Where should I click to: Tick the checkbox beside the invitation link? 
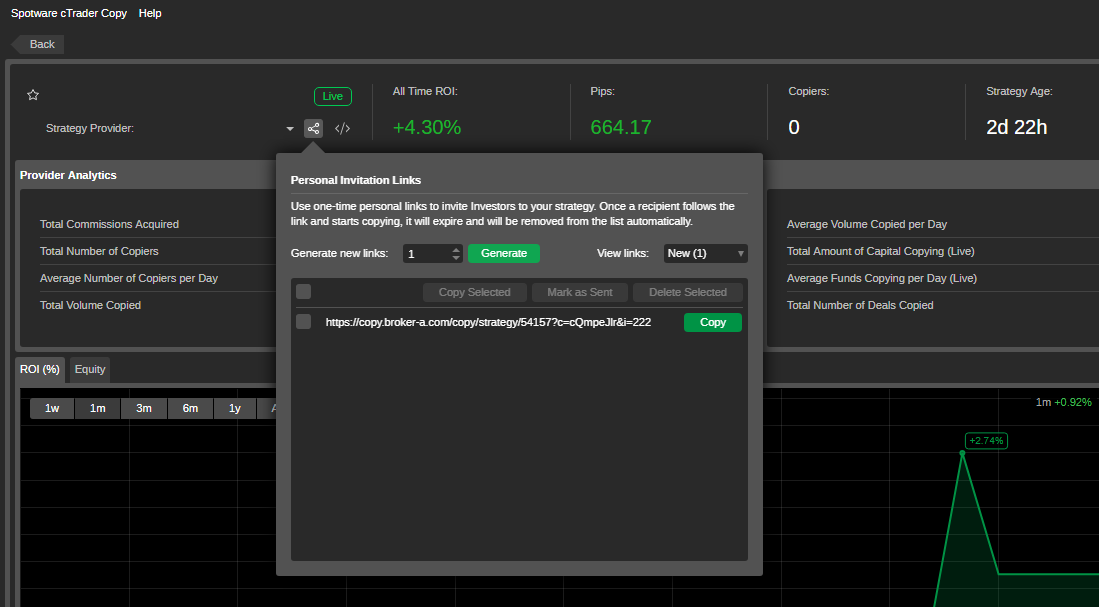click(x=303, y=322)
